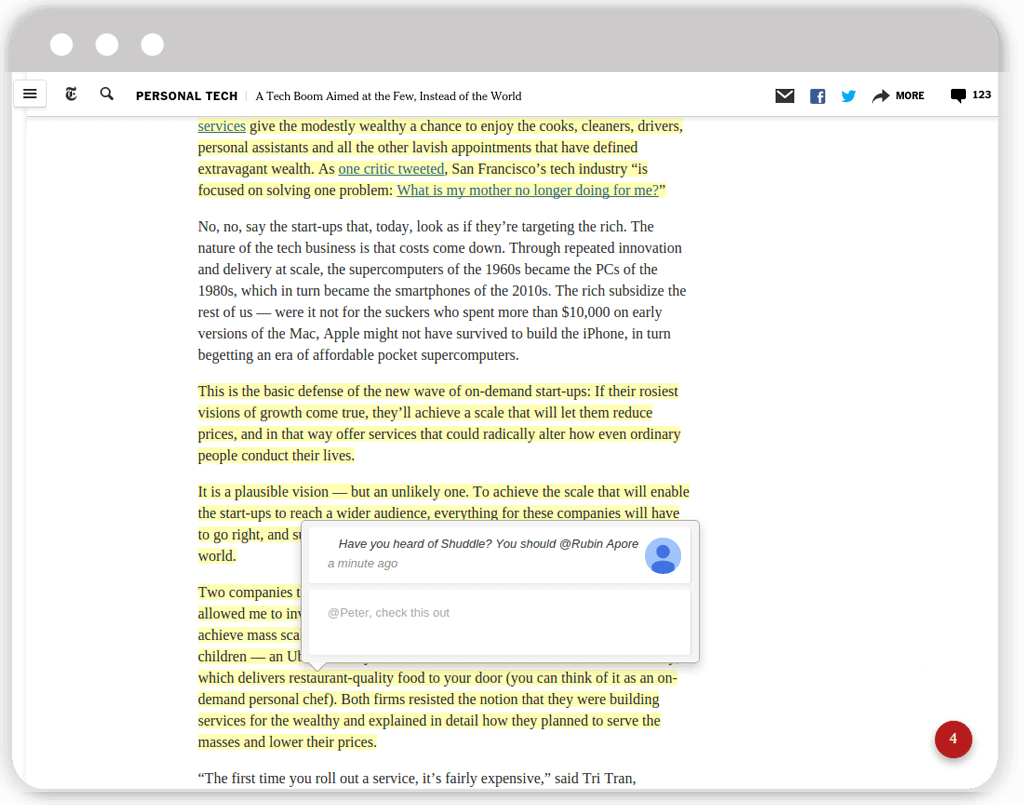This screenshot has height=805, width=1024.
Task: Open the 'one critic tweeted' link
Action: (x=391, y=169)
